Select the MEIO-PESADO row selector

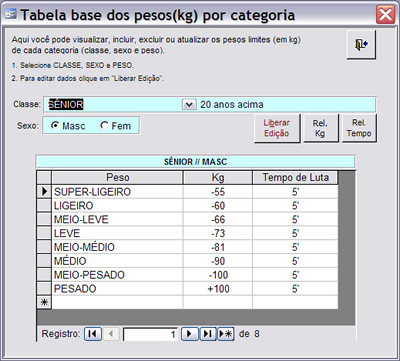44,275
